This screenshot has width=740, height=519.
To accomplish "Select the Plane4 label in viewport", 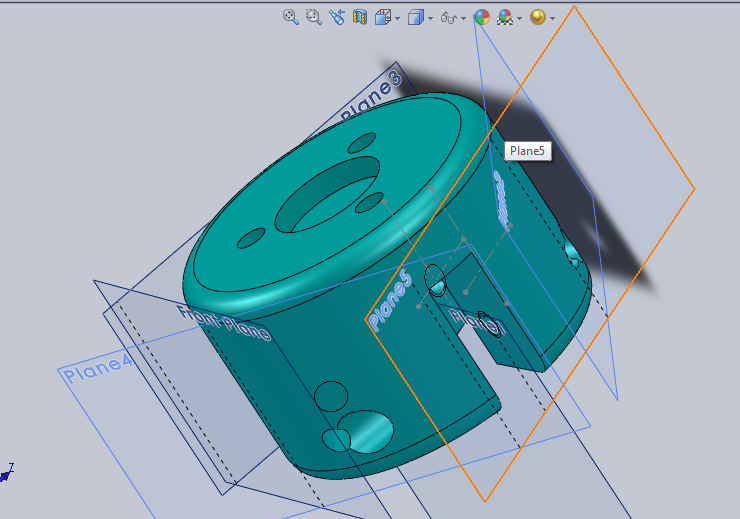I will pyautogui.click(x=97, y=370).
